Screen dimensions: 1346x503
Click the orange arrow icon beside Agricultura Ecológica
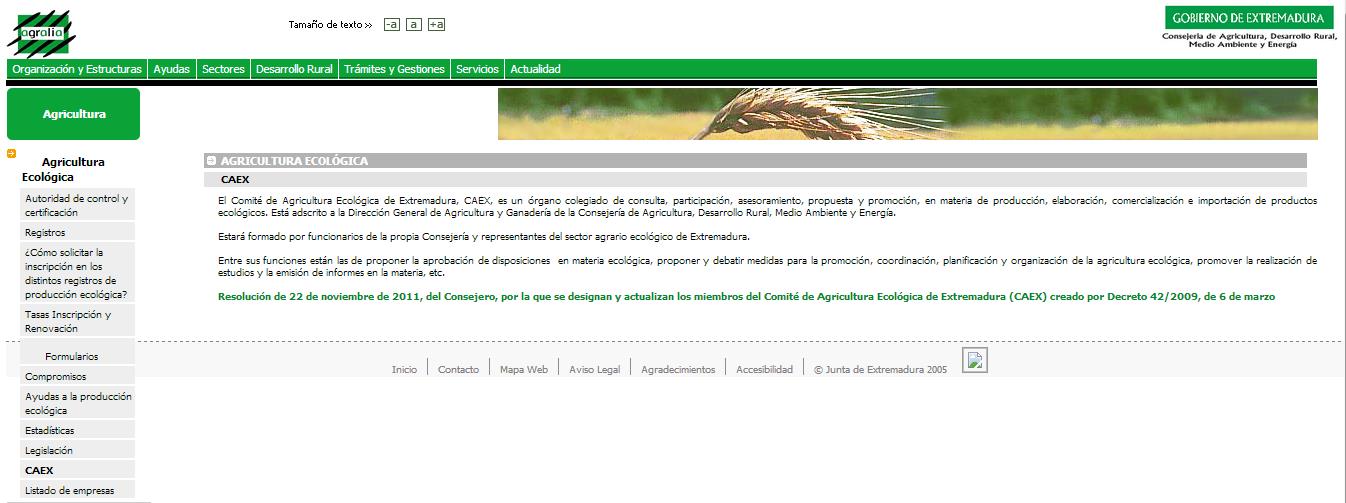[11, 154]
